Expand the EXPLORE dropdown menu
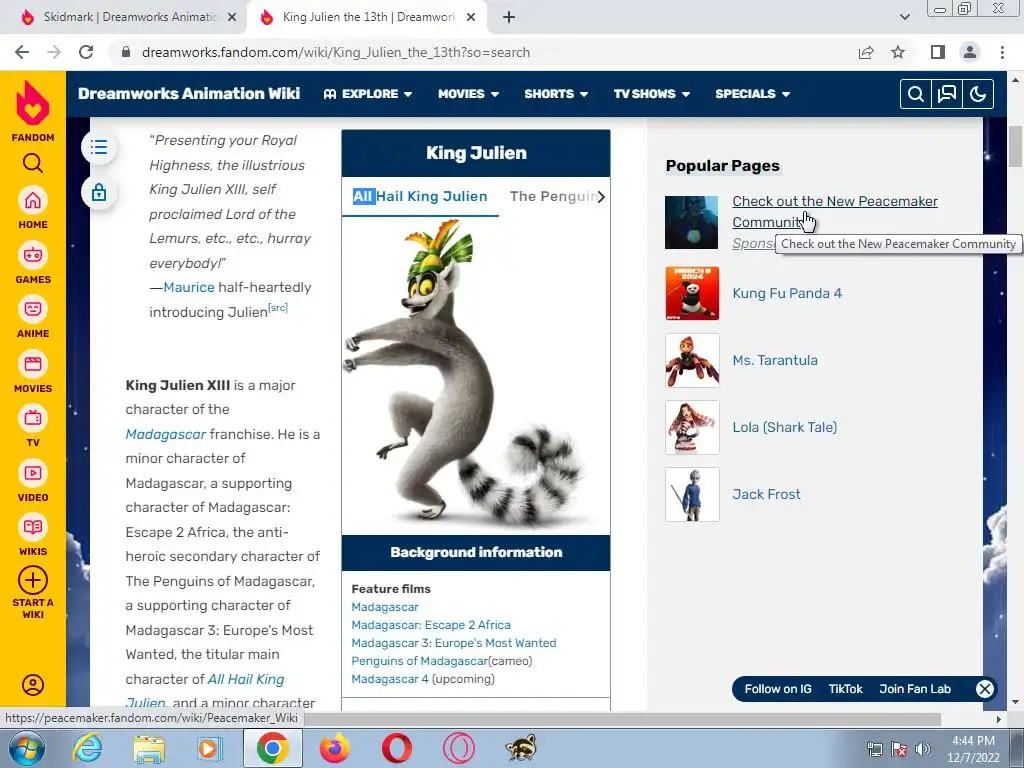Viewport: 1024px width, 768px height. (x=368, y=94)
